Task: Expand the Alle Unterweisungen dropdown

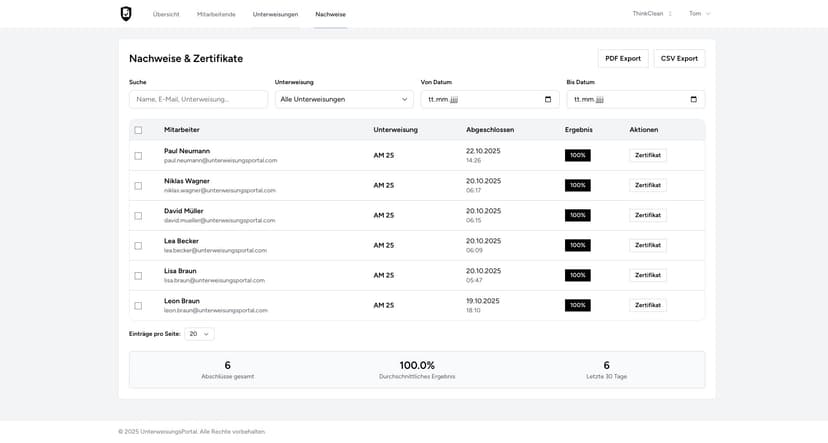Action: 344,99
